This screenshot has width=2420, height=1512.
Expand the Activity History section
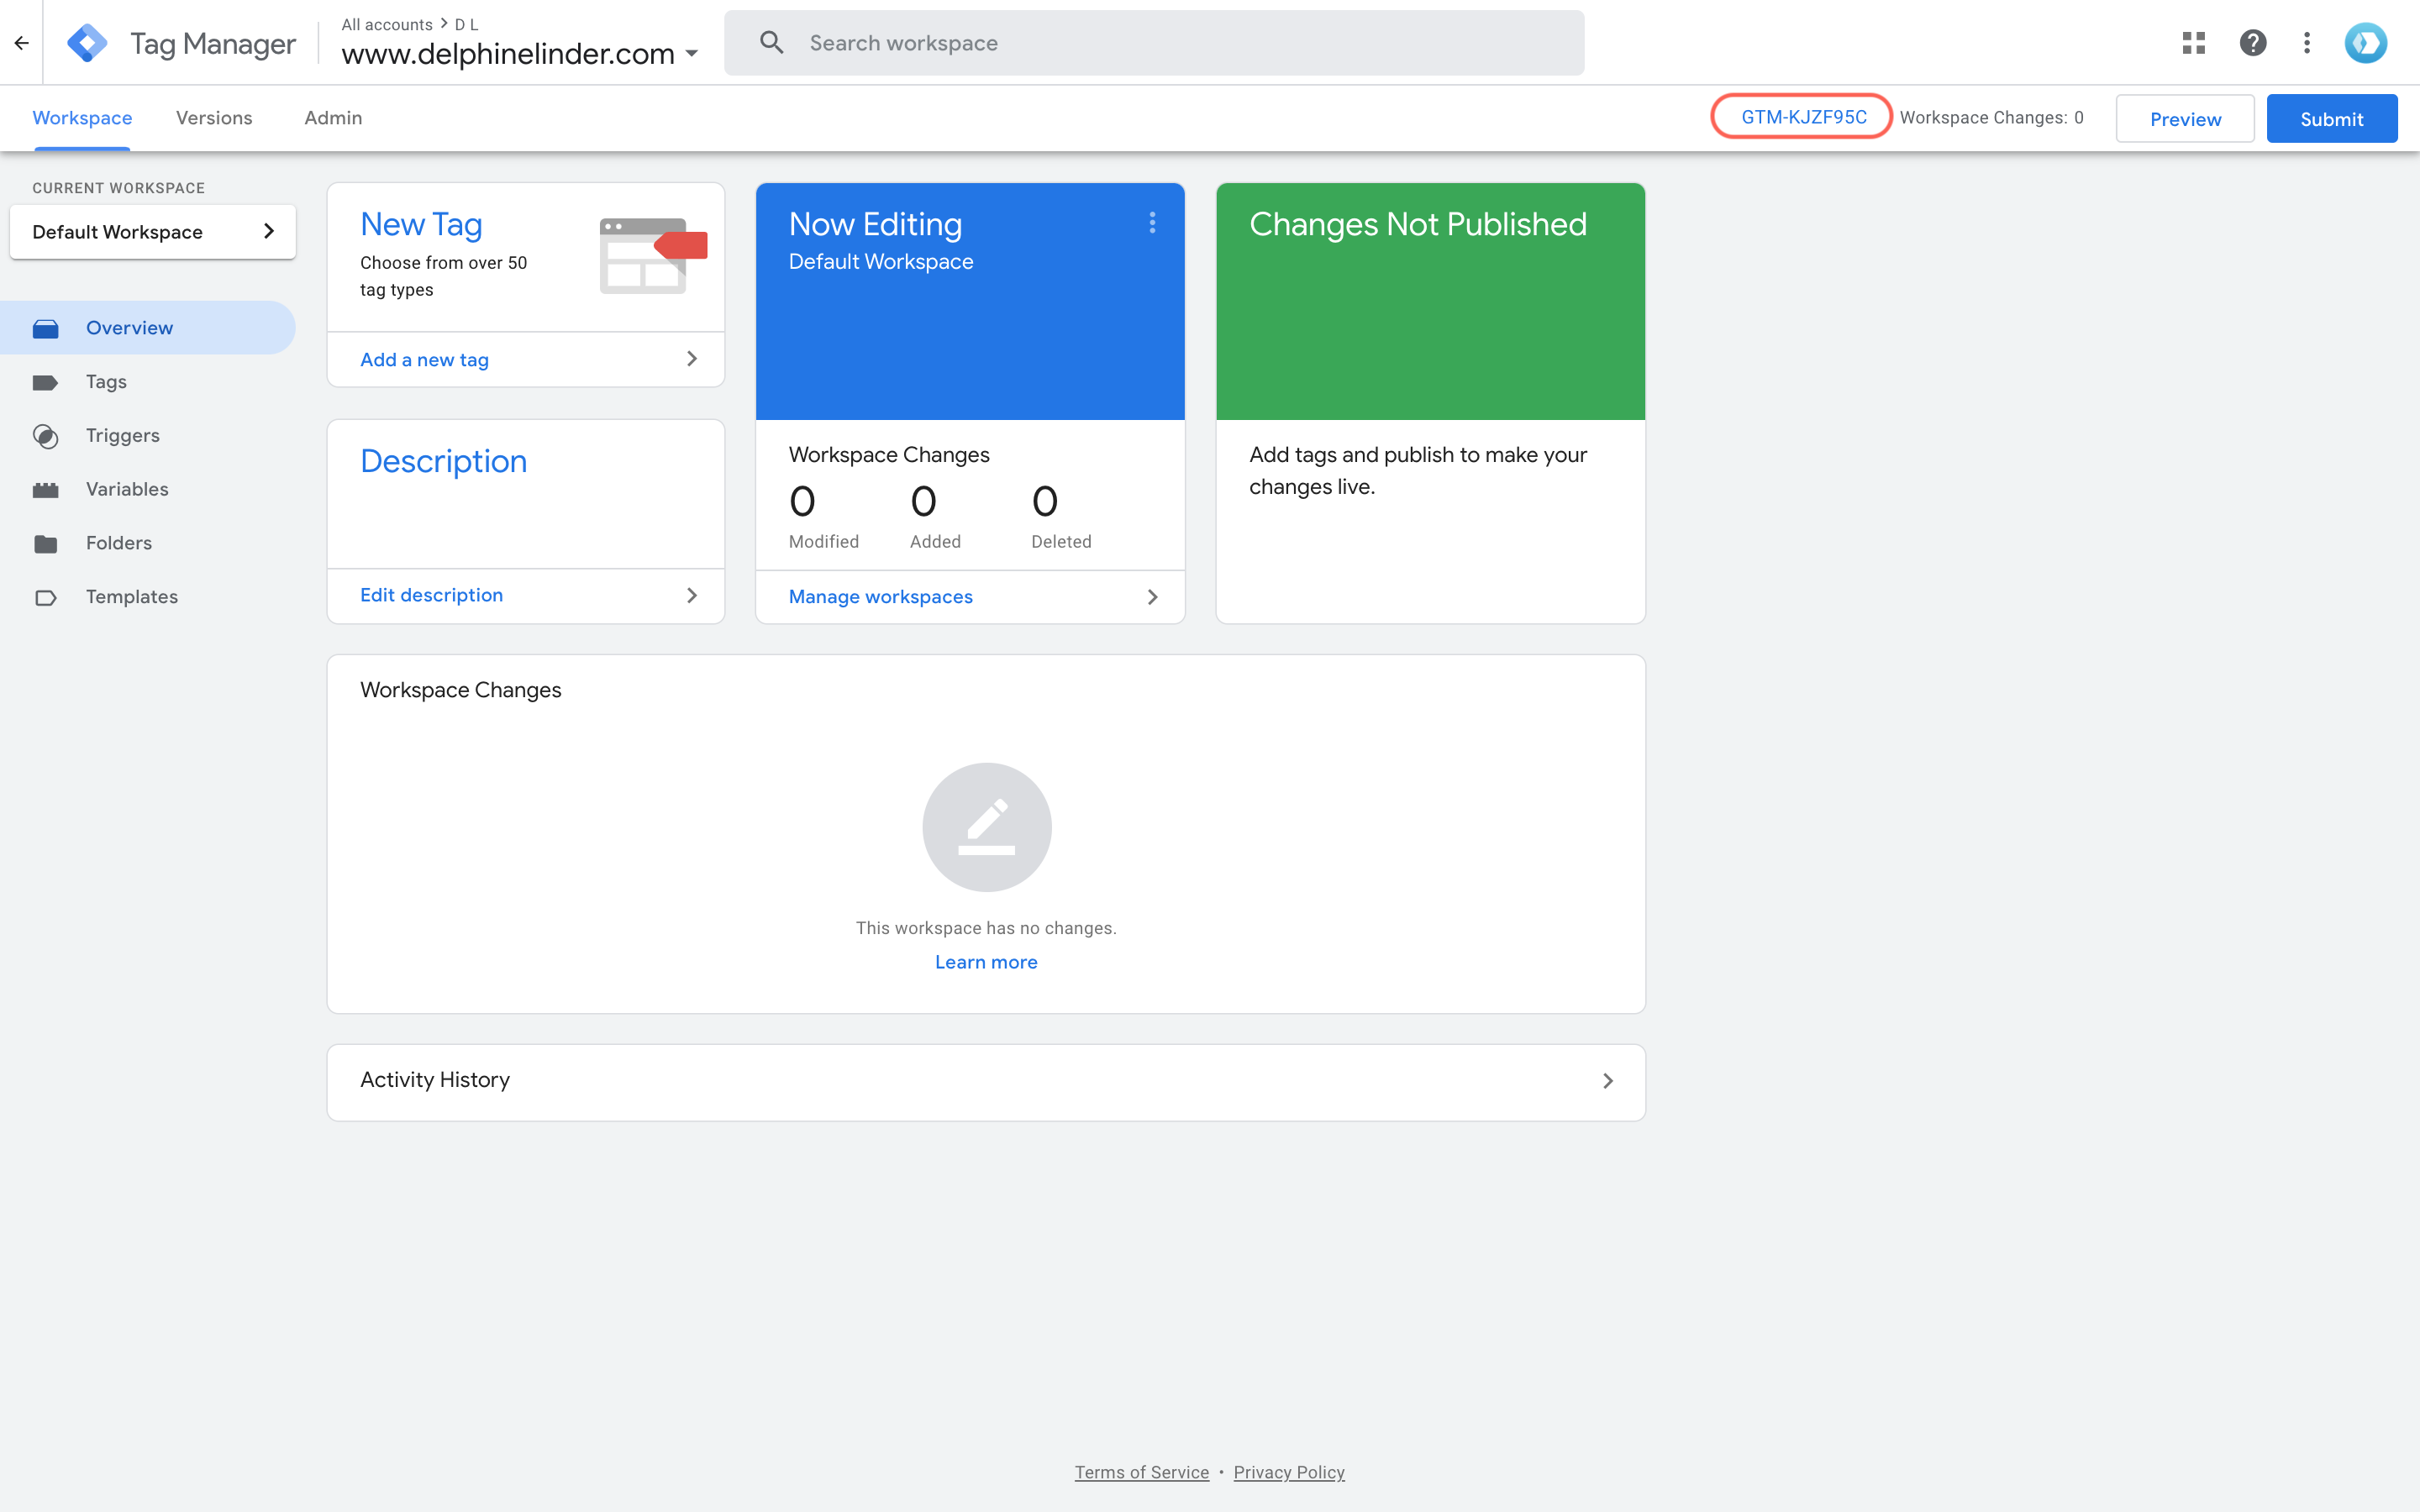point(1607,1081)
